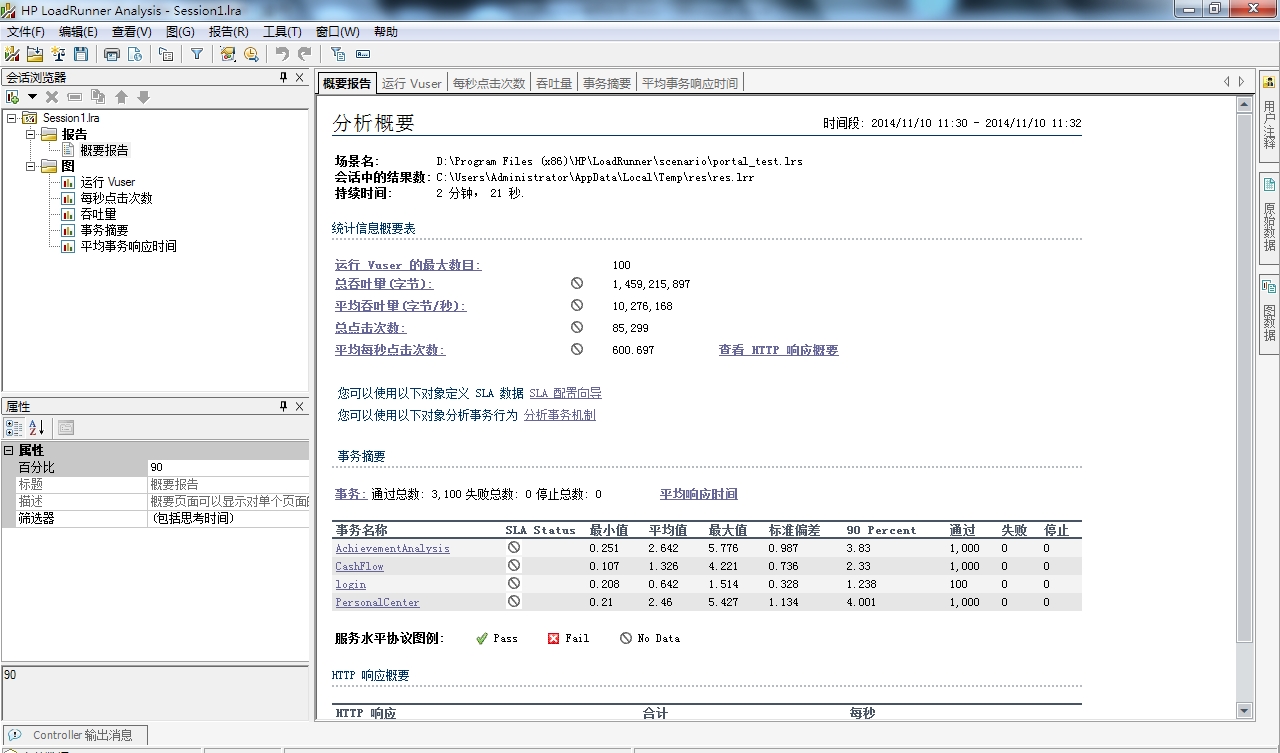Screen dimensions: 1280x753
Task: Click the tab scroll right arrow
Action: (x=1242, y=82)
